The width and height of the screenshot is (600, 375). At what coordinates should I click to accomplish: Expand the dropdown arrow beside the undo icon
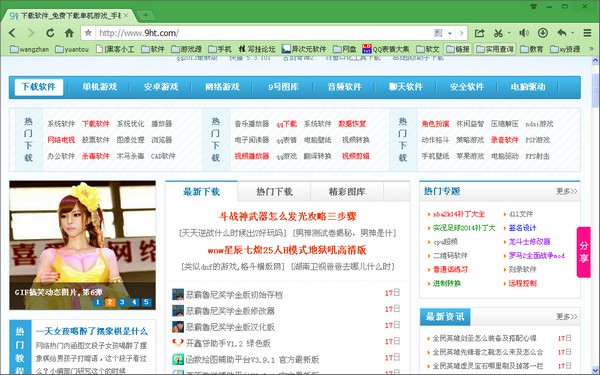click(x=572, y=33)
